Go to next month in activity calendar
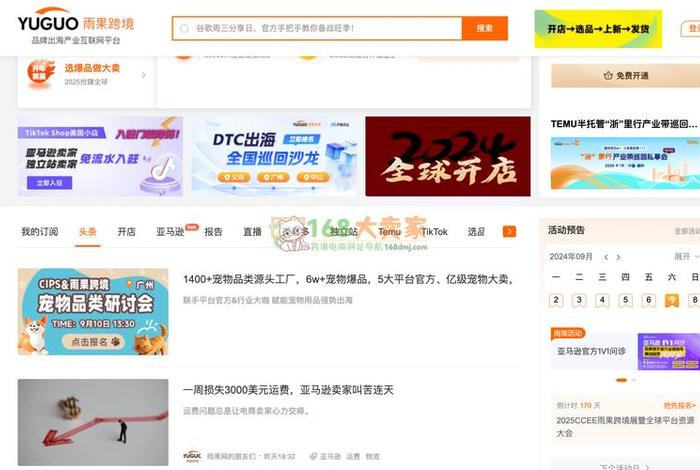 coord(618,257)
